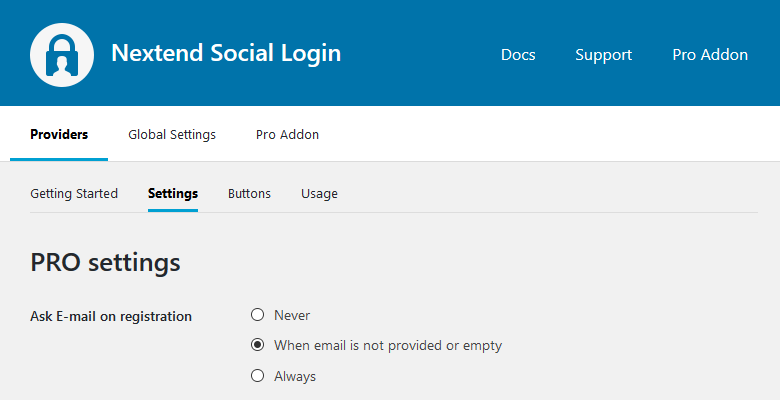Open the Global Settings tab
Screen dimensions: 780x400
point(172,135)
